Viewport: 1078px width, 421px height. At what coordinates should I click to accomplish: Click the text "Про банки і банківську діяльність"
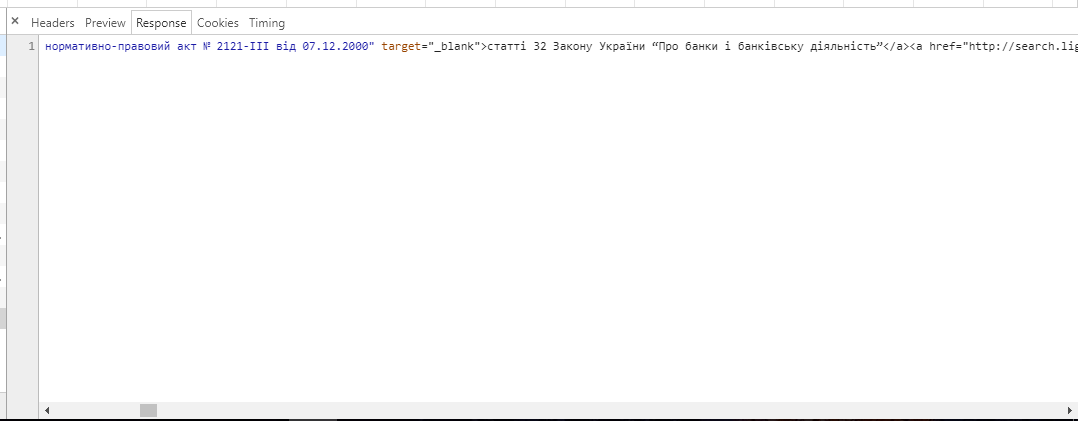coord(766,47)
